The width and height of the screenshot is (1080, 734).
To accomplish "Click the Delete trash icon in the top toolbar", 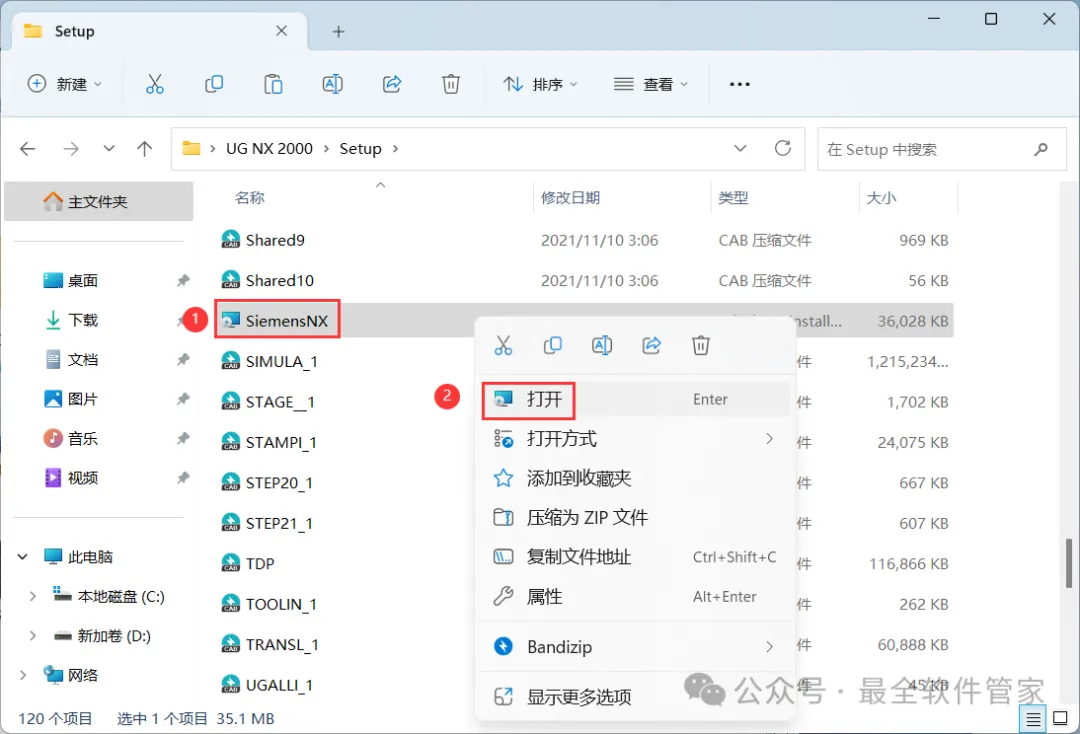I will (x=450, y=84).
